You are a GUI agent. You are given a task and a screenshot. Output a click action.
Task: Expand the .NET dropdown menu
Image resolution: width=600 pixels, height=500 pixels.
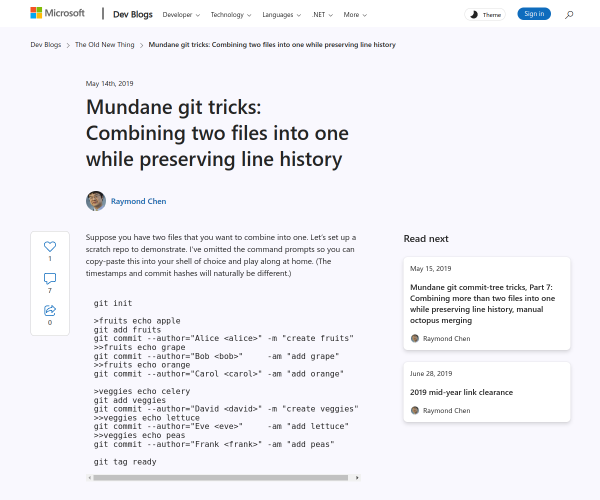[x=322, y=15]
